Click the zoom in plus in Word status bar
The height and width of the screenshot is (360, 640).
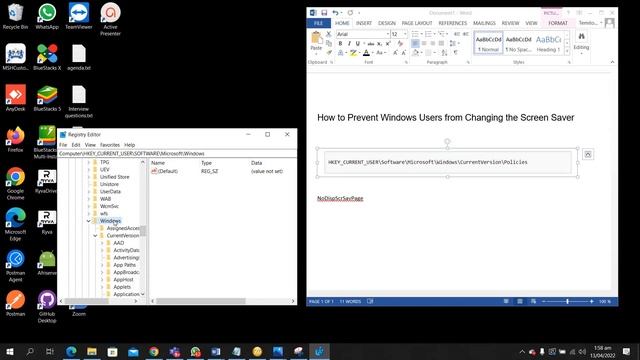(x=591, y=301)
